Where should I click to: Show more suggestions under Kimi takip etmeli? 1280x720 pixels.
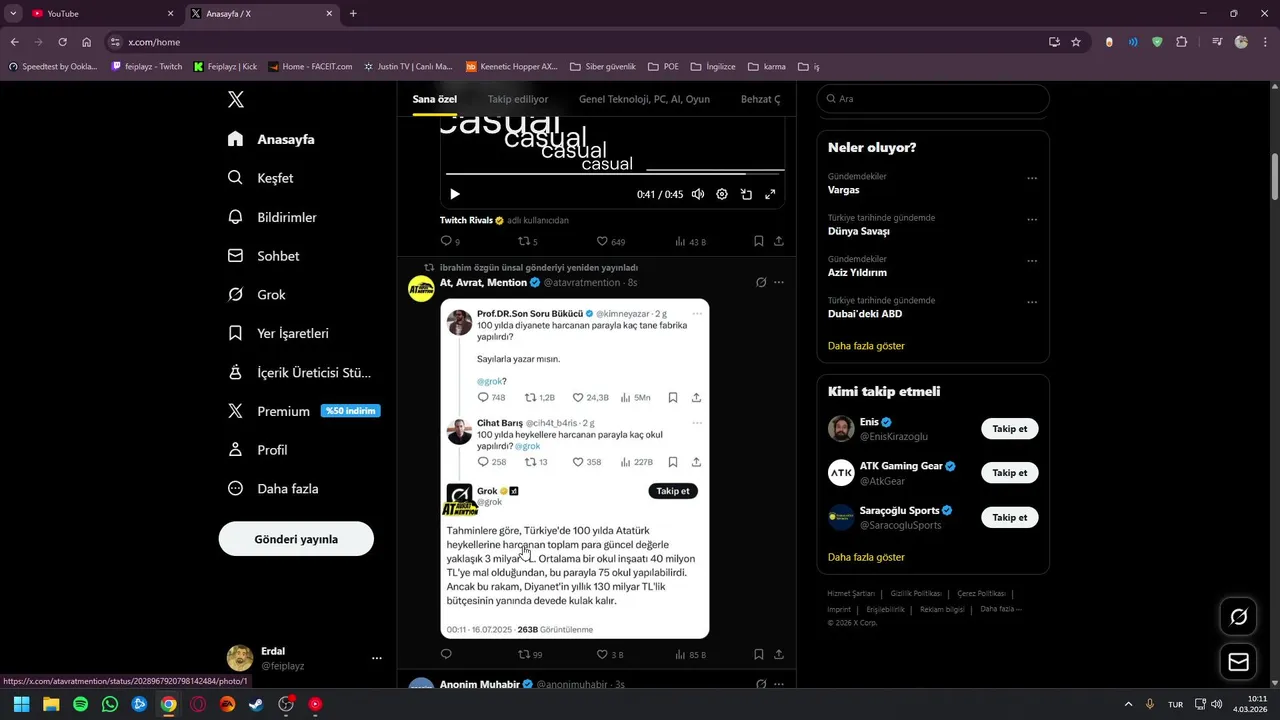[866, 557]
